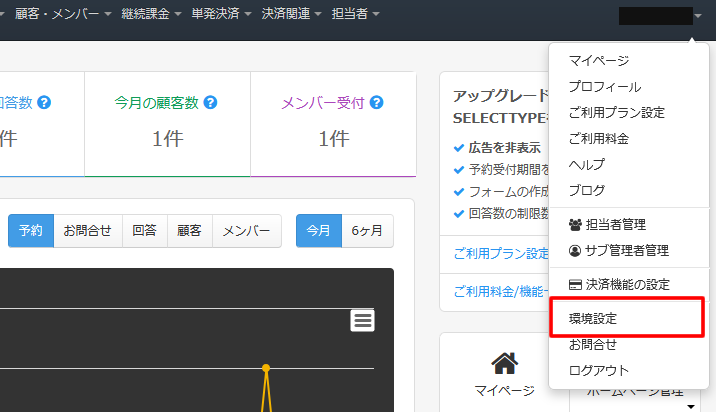Select the 予約 chart toggle

pos(30,230)
